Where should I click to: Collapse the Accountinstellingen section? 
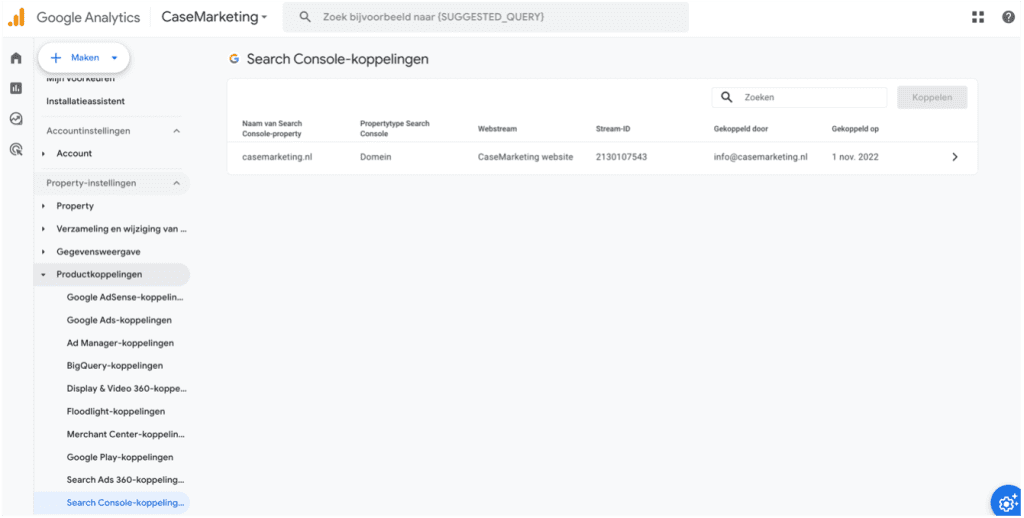(x=176, y=131)
